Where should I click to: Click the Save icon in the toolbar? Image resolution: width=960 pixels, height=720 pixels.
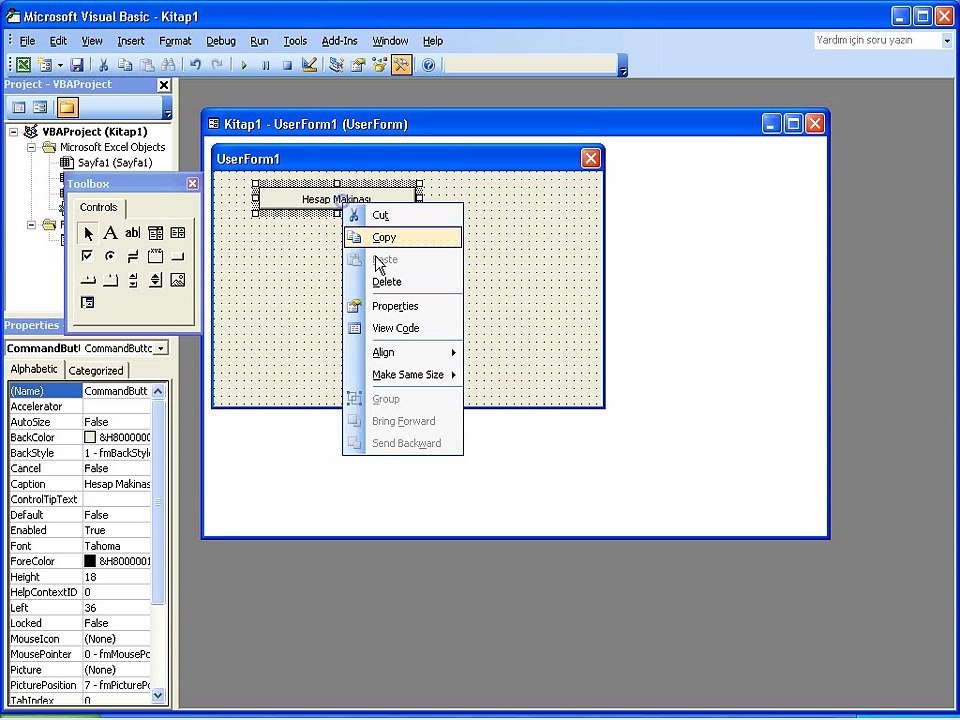click(x=77, y=64)
